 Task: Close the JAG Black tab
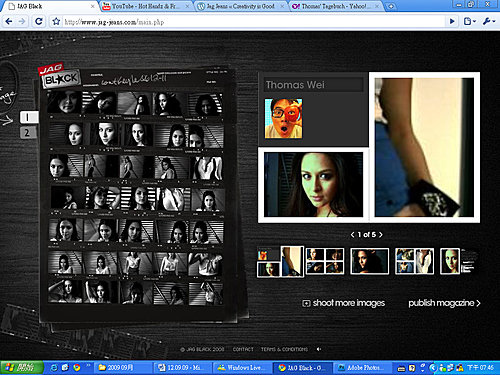[x=92, y=6]
